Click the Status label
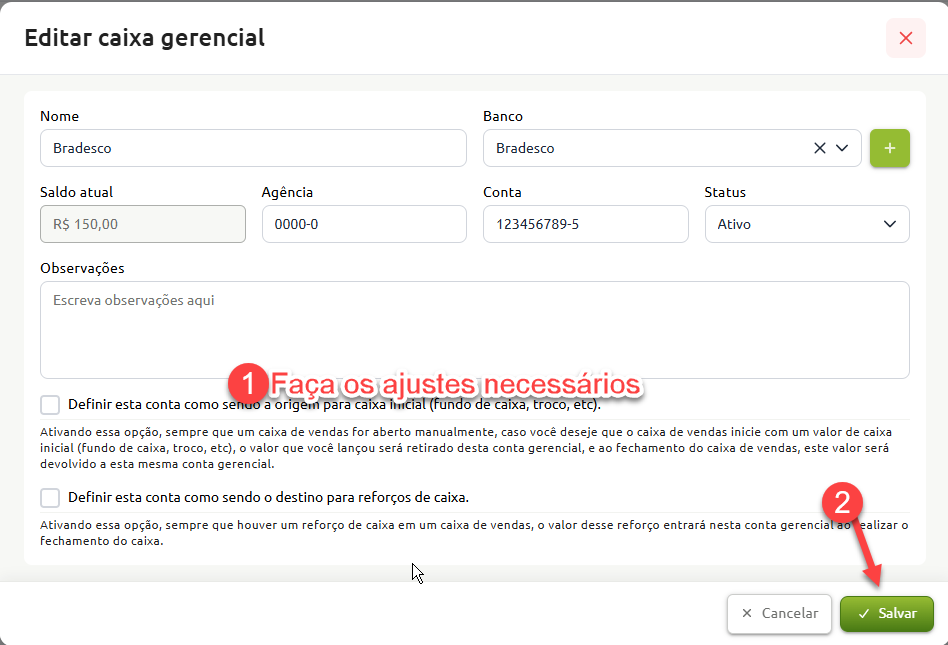The width and height of the screenshot is (948, 645). [725, 192]
